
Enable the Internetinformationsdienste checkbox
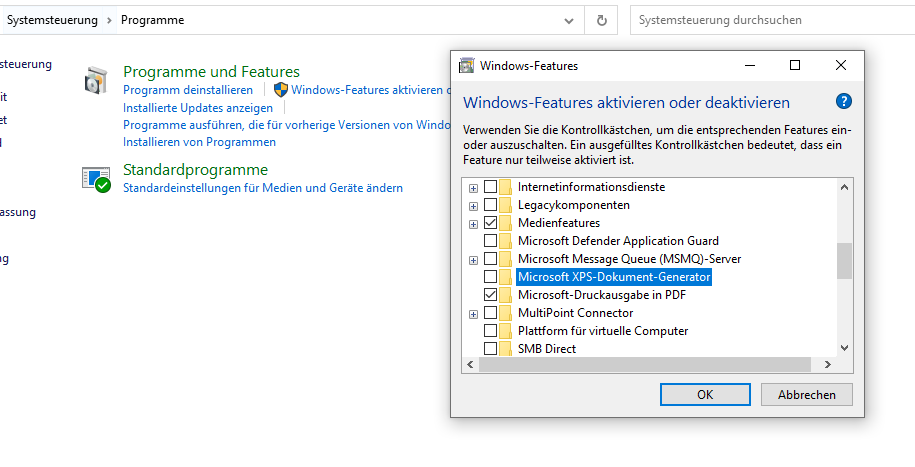[x=490, y=187]
